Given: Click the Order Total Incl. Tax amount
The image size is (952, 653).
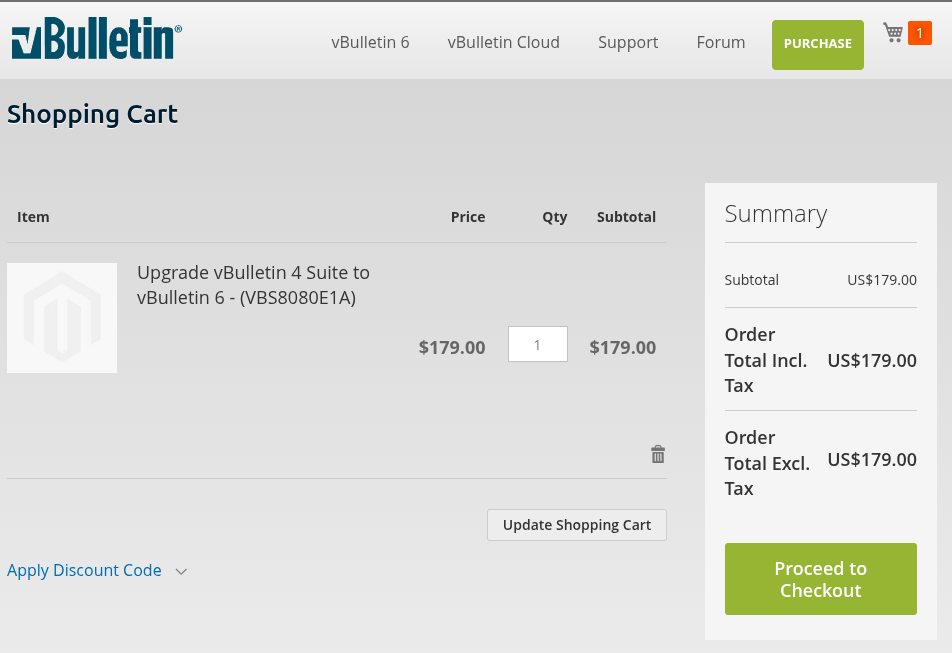Looking at the screenshot, I should (x=872, y=360).
